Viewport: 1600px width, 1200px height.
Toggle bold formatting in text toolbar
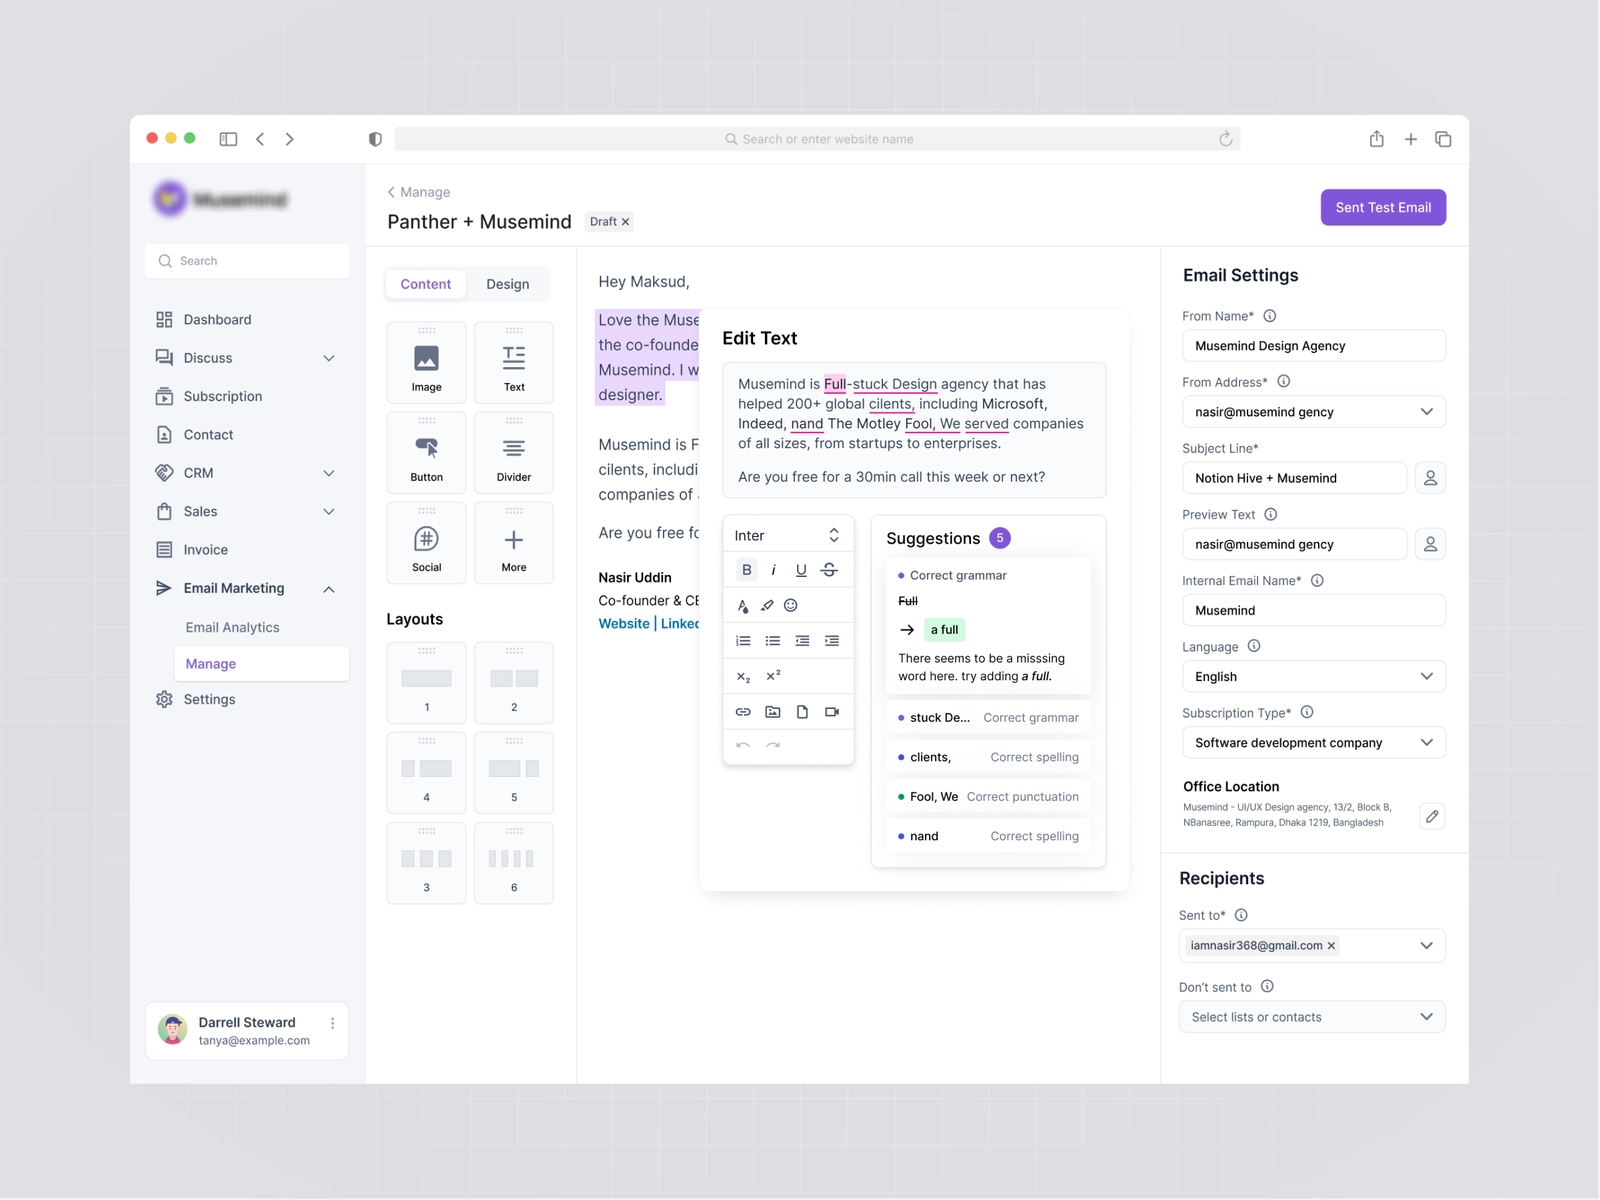click(747, 570)
